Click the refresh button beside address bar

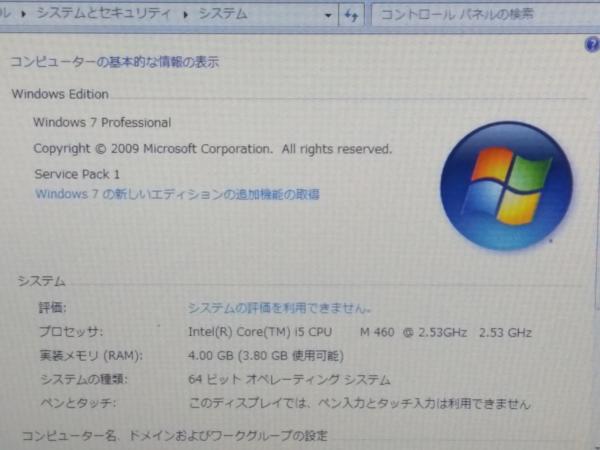(351, 15)
